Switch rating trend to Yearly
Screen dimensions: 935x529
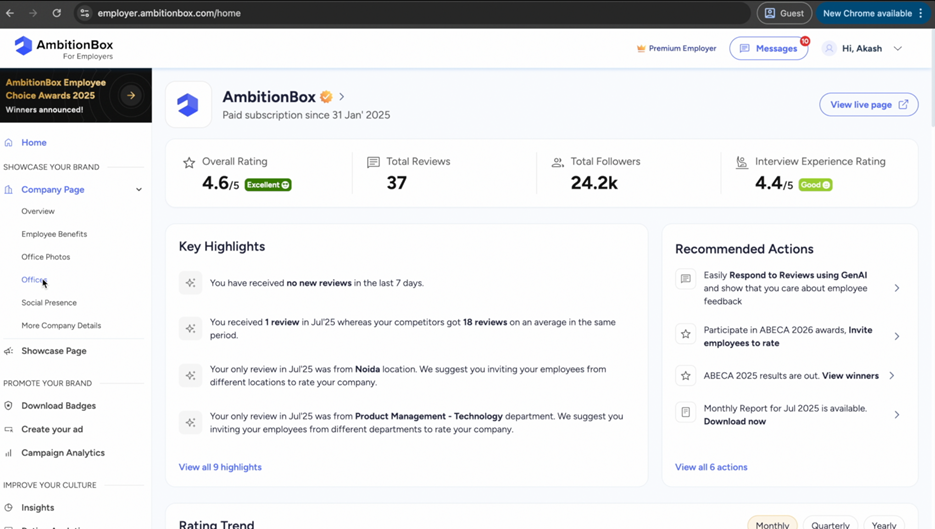click(883, 524)
